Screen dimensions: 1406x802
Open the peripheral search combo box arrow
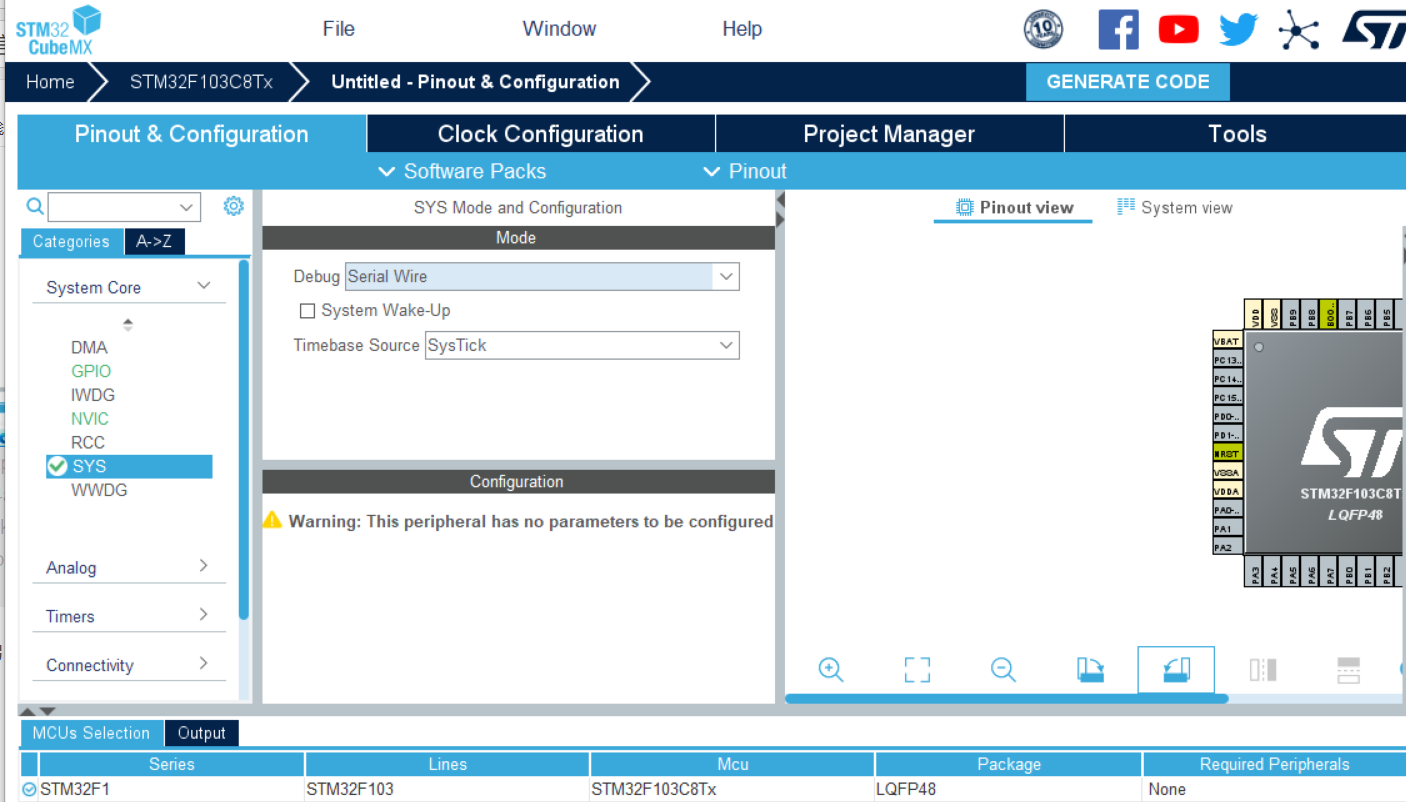pyautogui.click(x=186, y=207)
